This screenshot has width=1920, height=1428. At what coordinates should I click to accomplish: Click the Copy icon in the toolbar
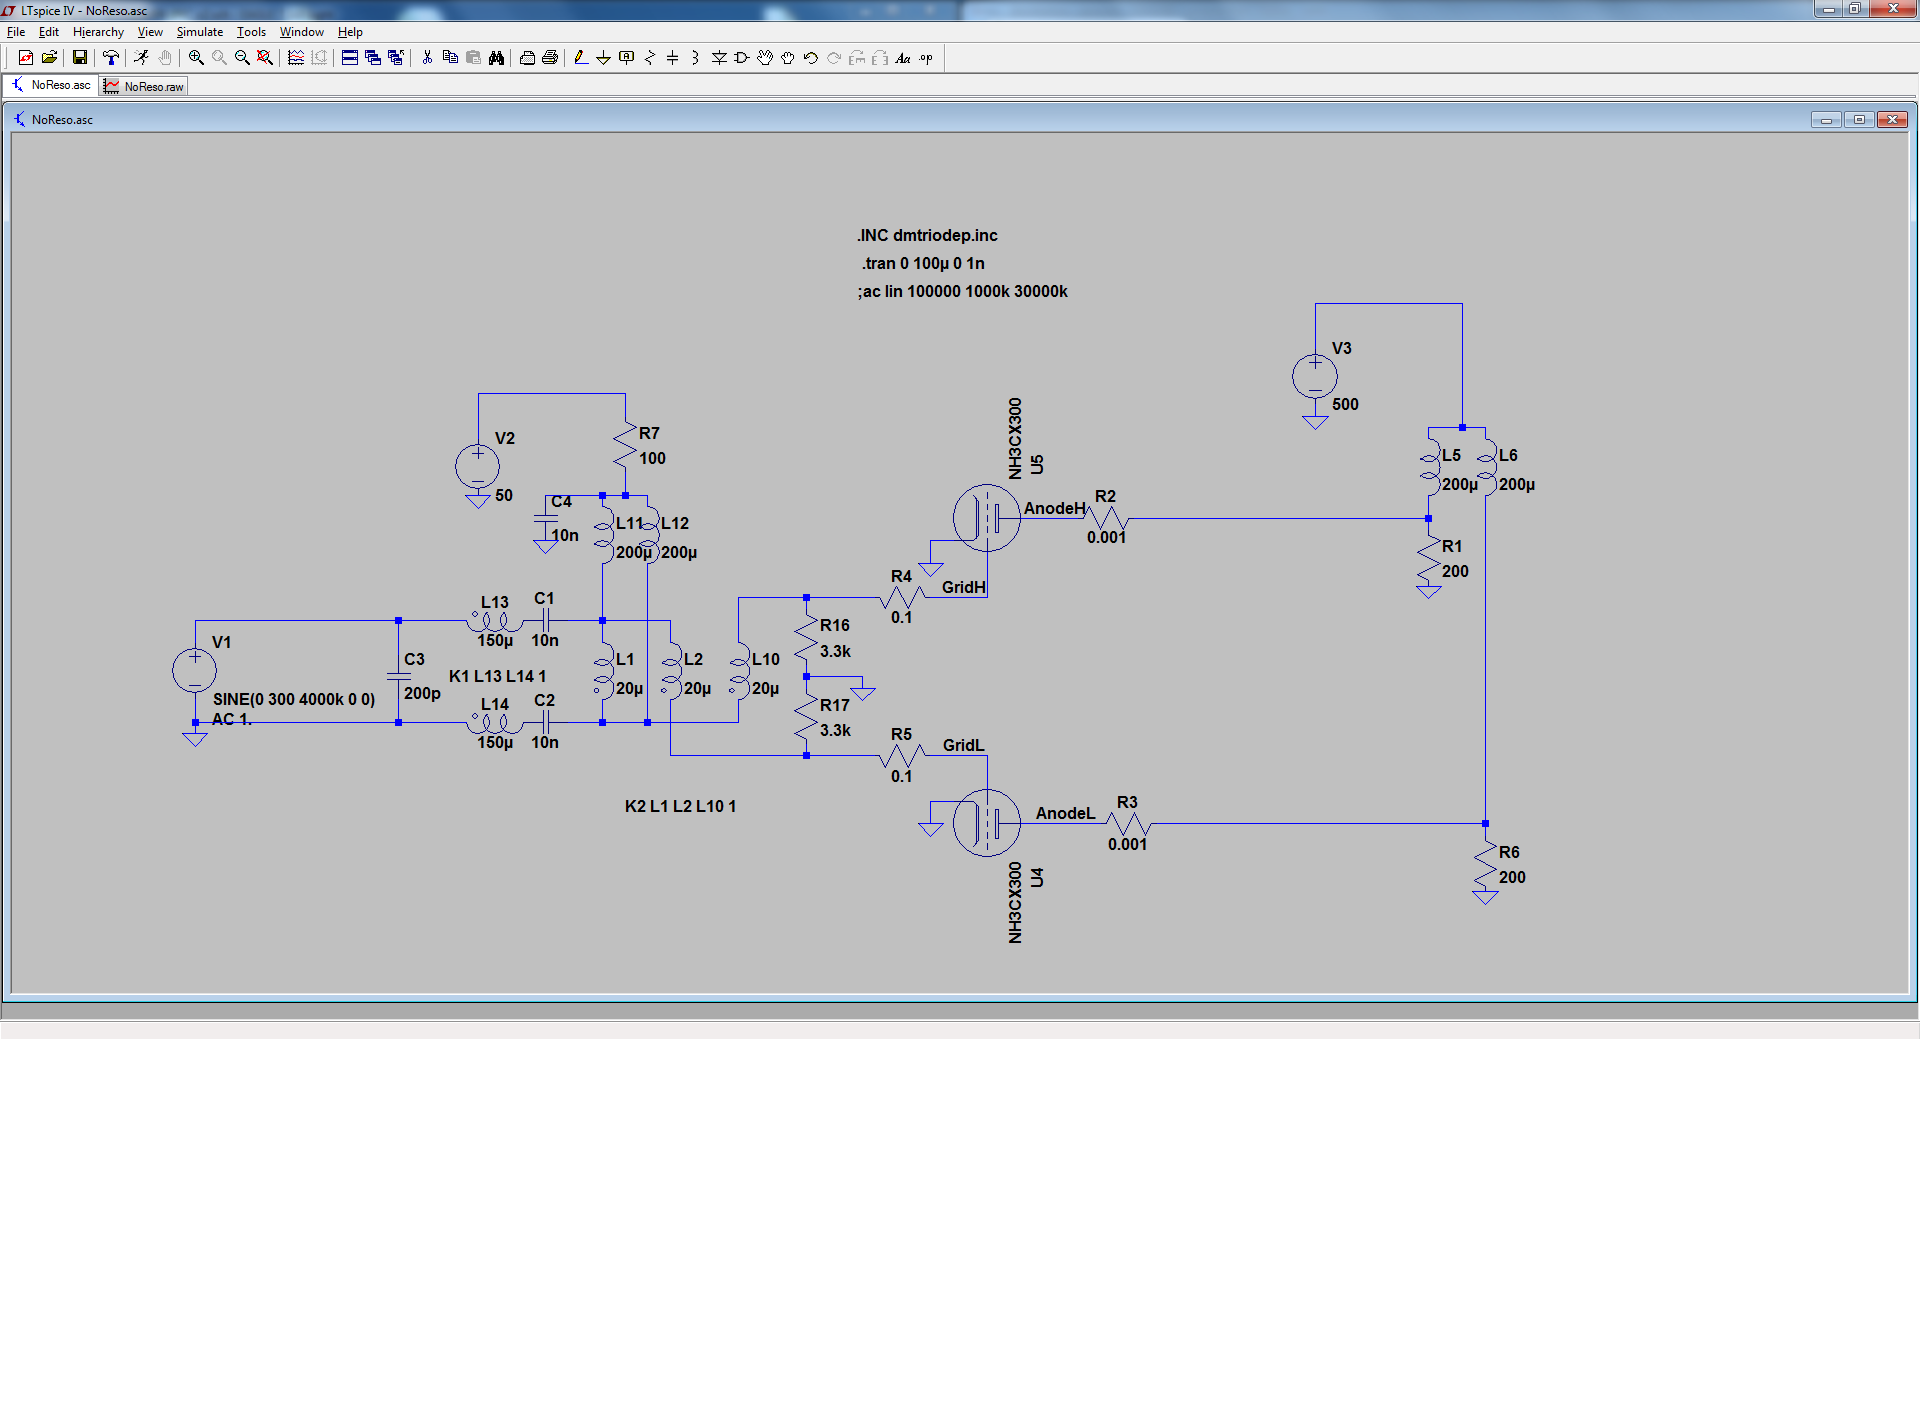click(450, 58)
